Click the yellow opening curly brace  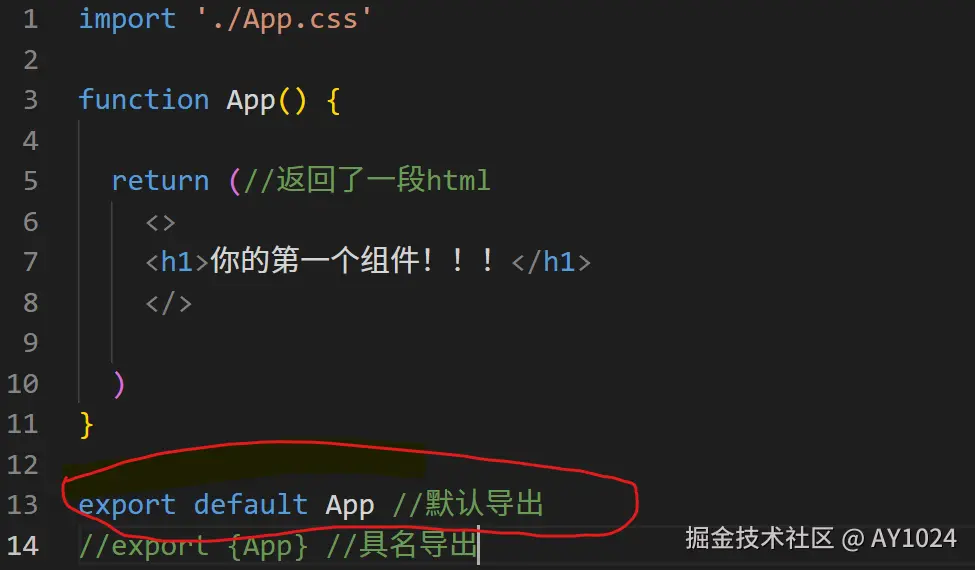(333, 100)
